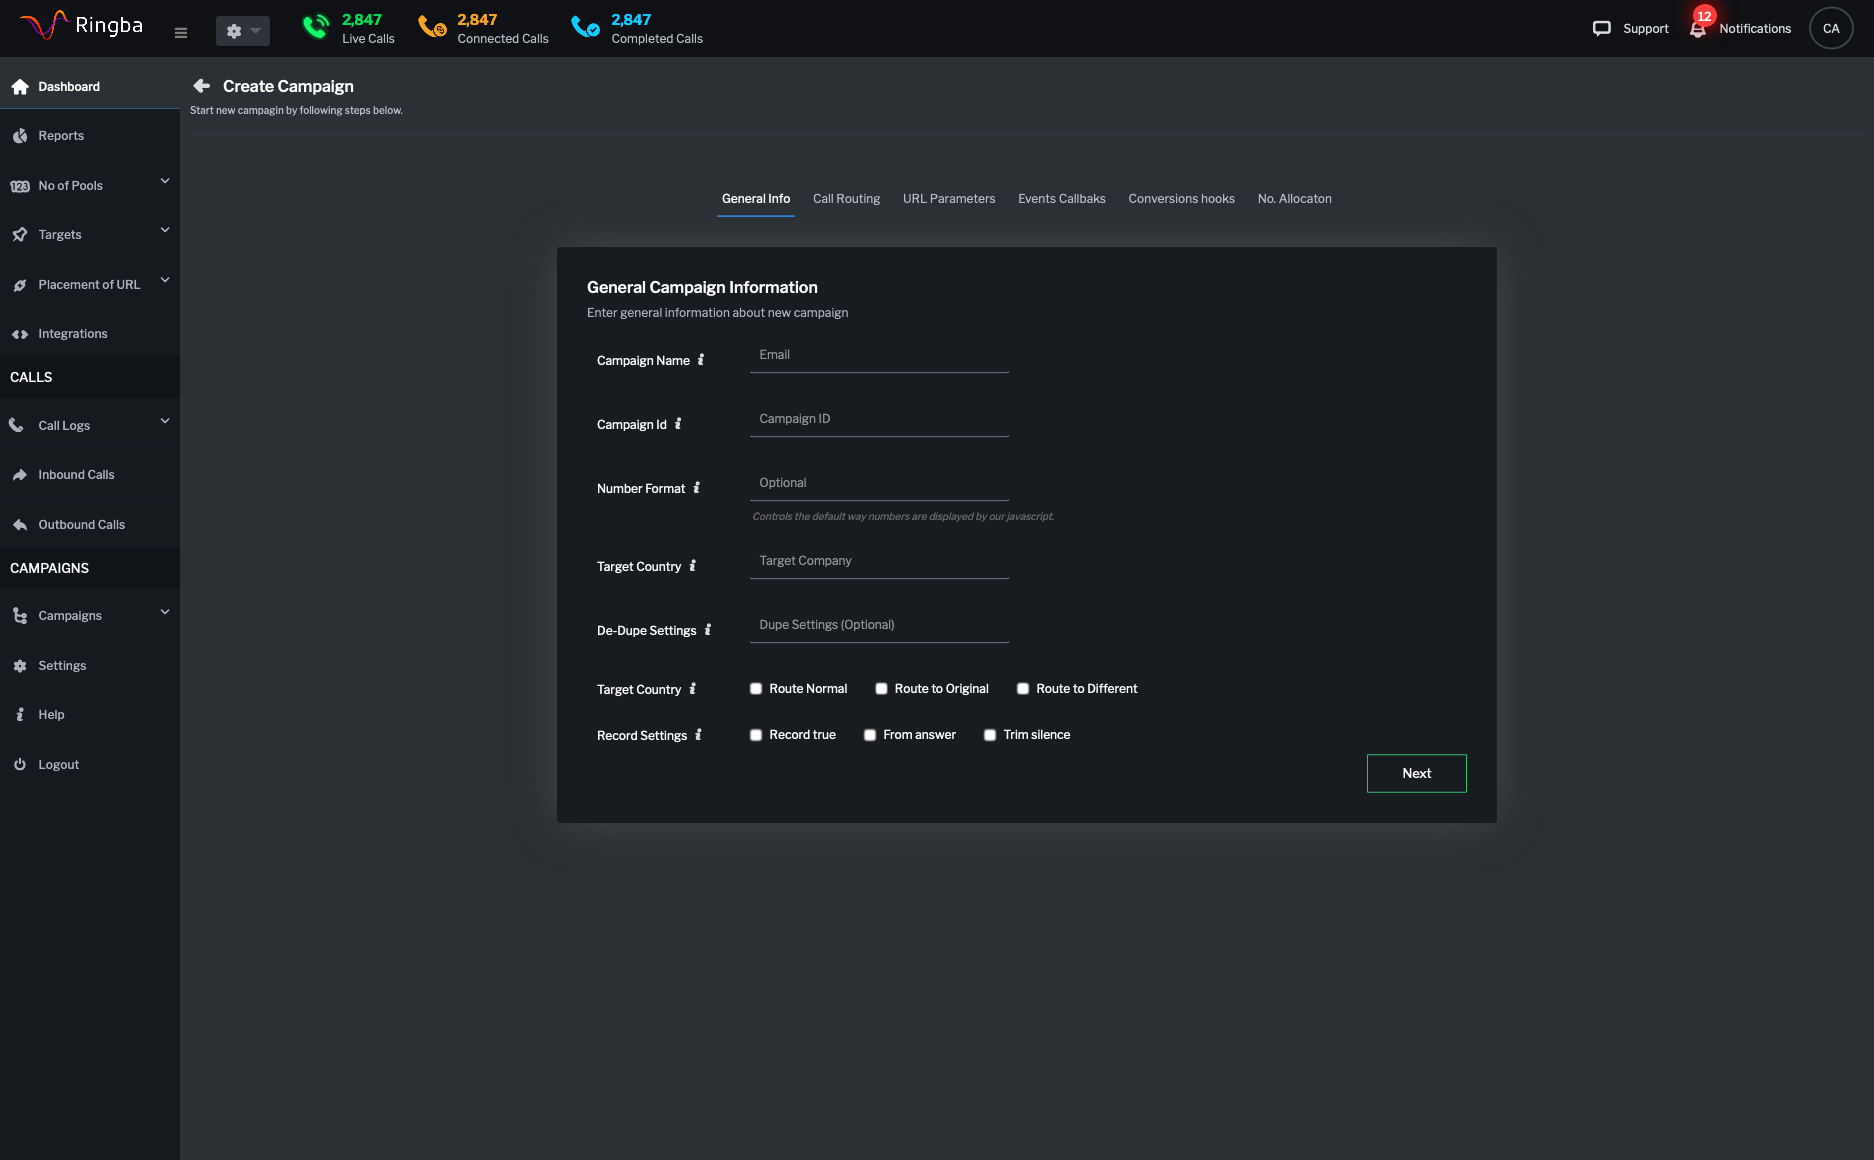Click the back arrow beside Create Campaign
1874x1160 pixels.
(x=201, y=86)
